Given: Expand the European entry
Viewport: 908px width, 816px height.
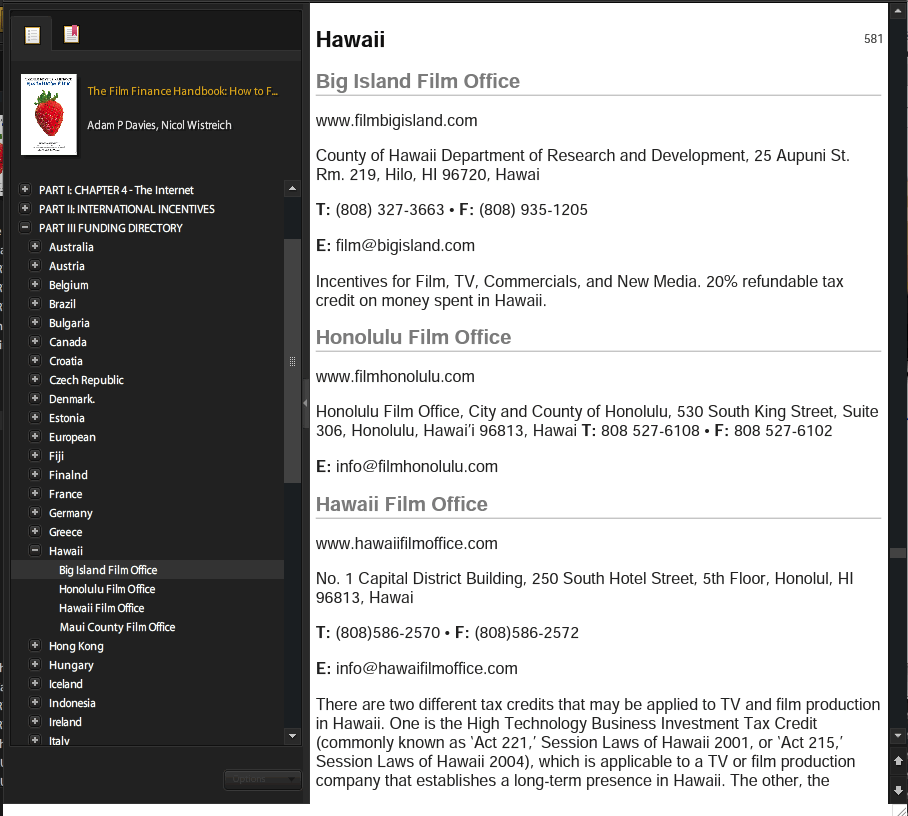Looking at the screenshot, I should (35, 437).
